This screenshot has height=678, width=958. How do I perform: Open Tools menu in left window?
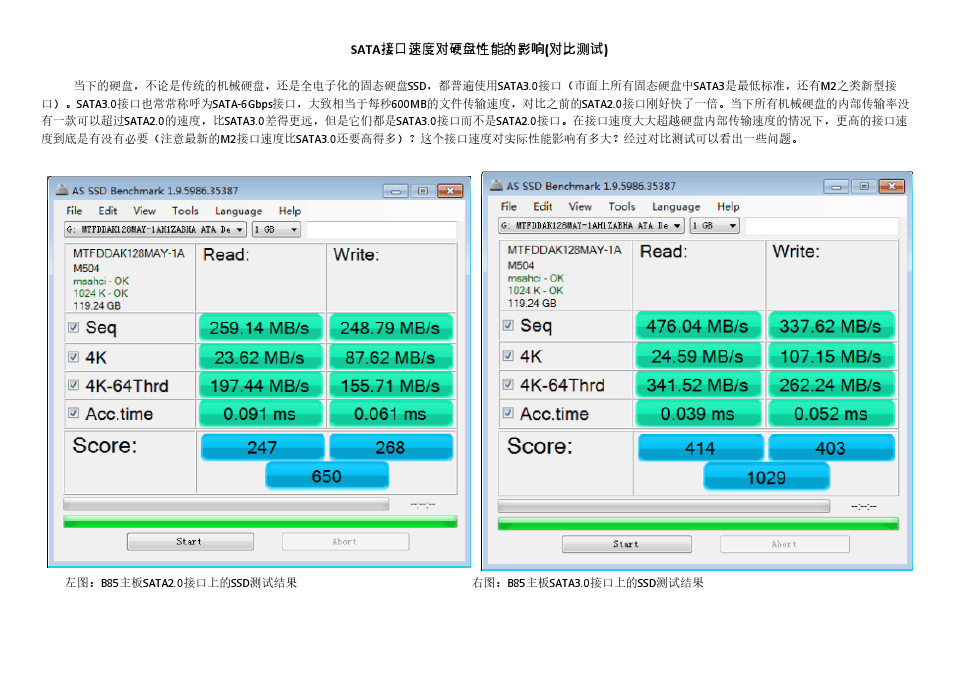point(185,211)
